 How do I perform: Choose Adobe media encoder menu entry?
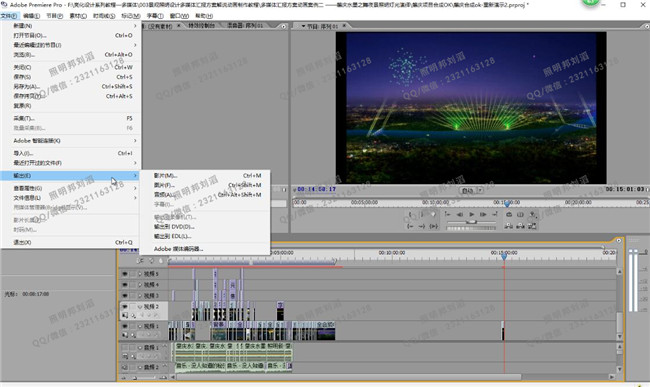point(178,249)
